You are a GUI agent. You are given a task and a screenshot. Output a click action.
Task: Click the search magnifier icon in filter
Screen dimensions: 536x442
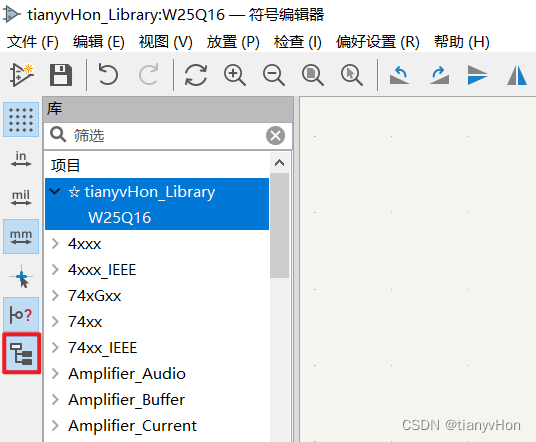[x=58, y=135]
